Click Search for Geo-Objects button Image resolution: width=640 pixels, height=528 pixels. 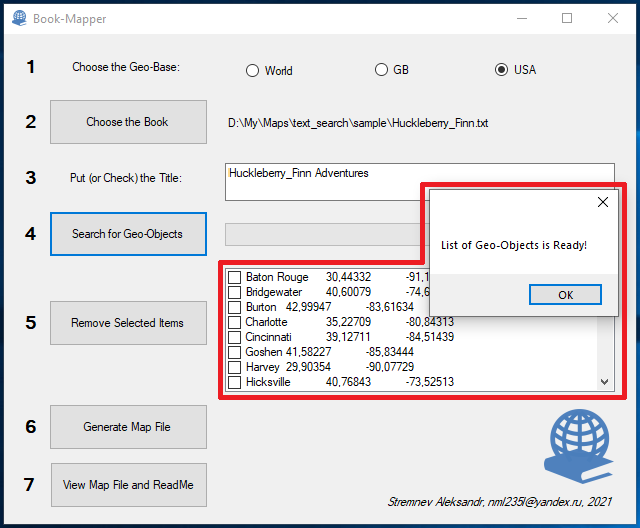click(x=128, y=234)
